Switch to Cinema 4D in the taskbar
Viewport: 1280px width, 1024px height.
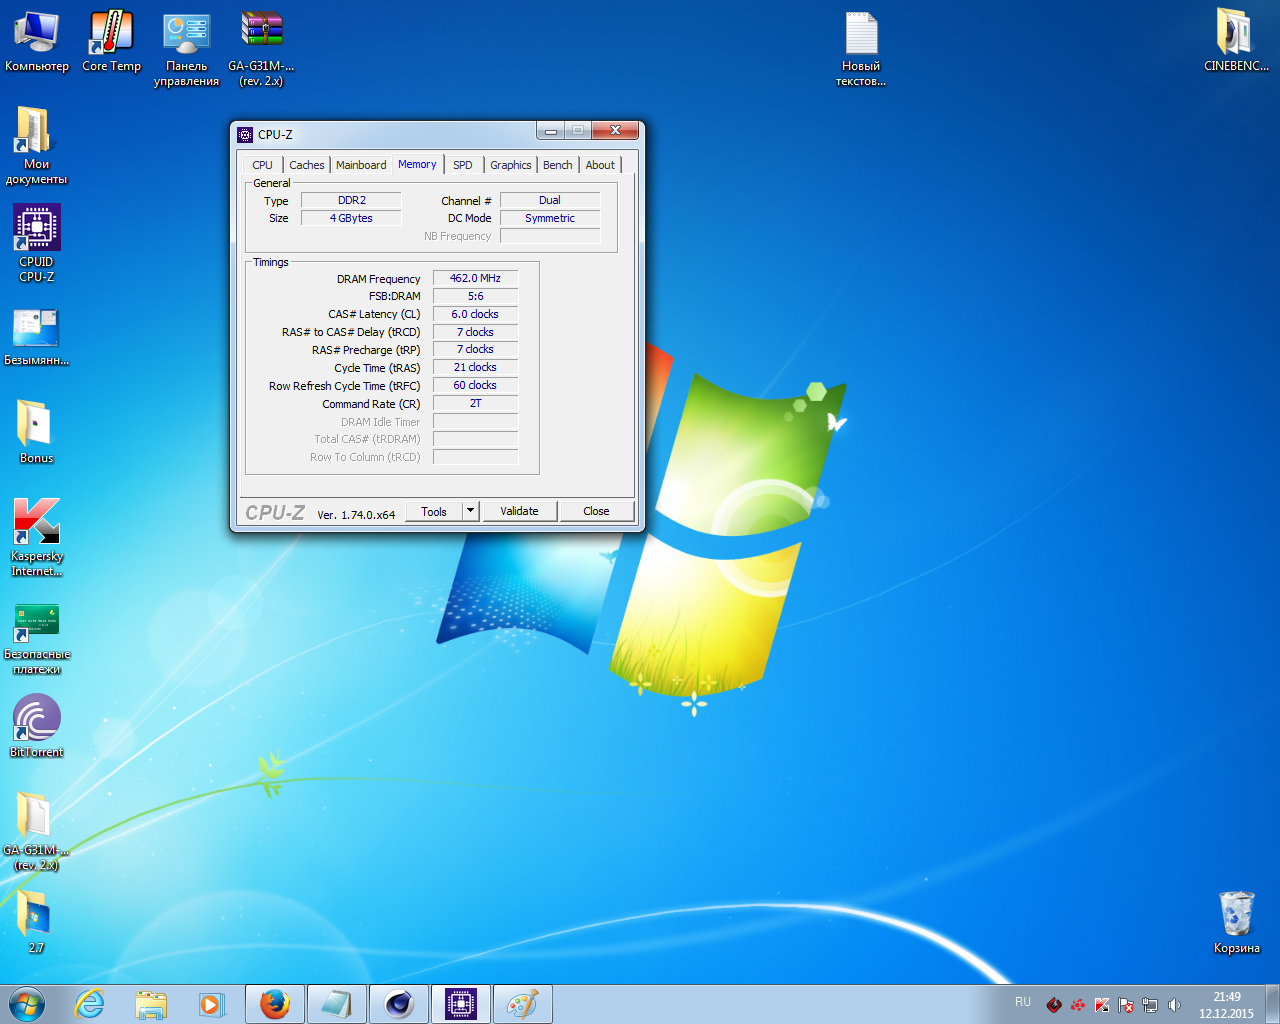(x=399, y=1004)
